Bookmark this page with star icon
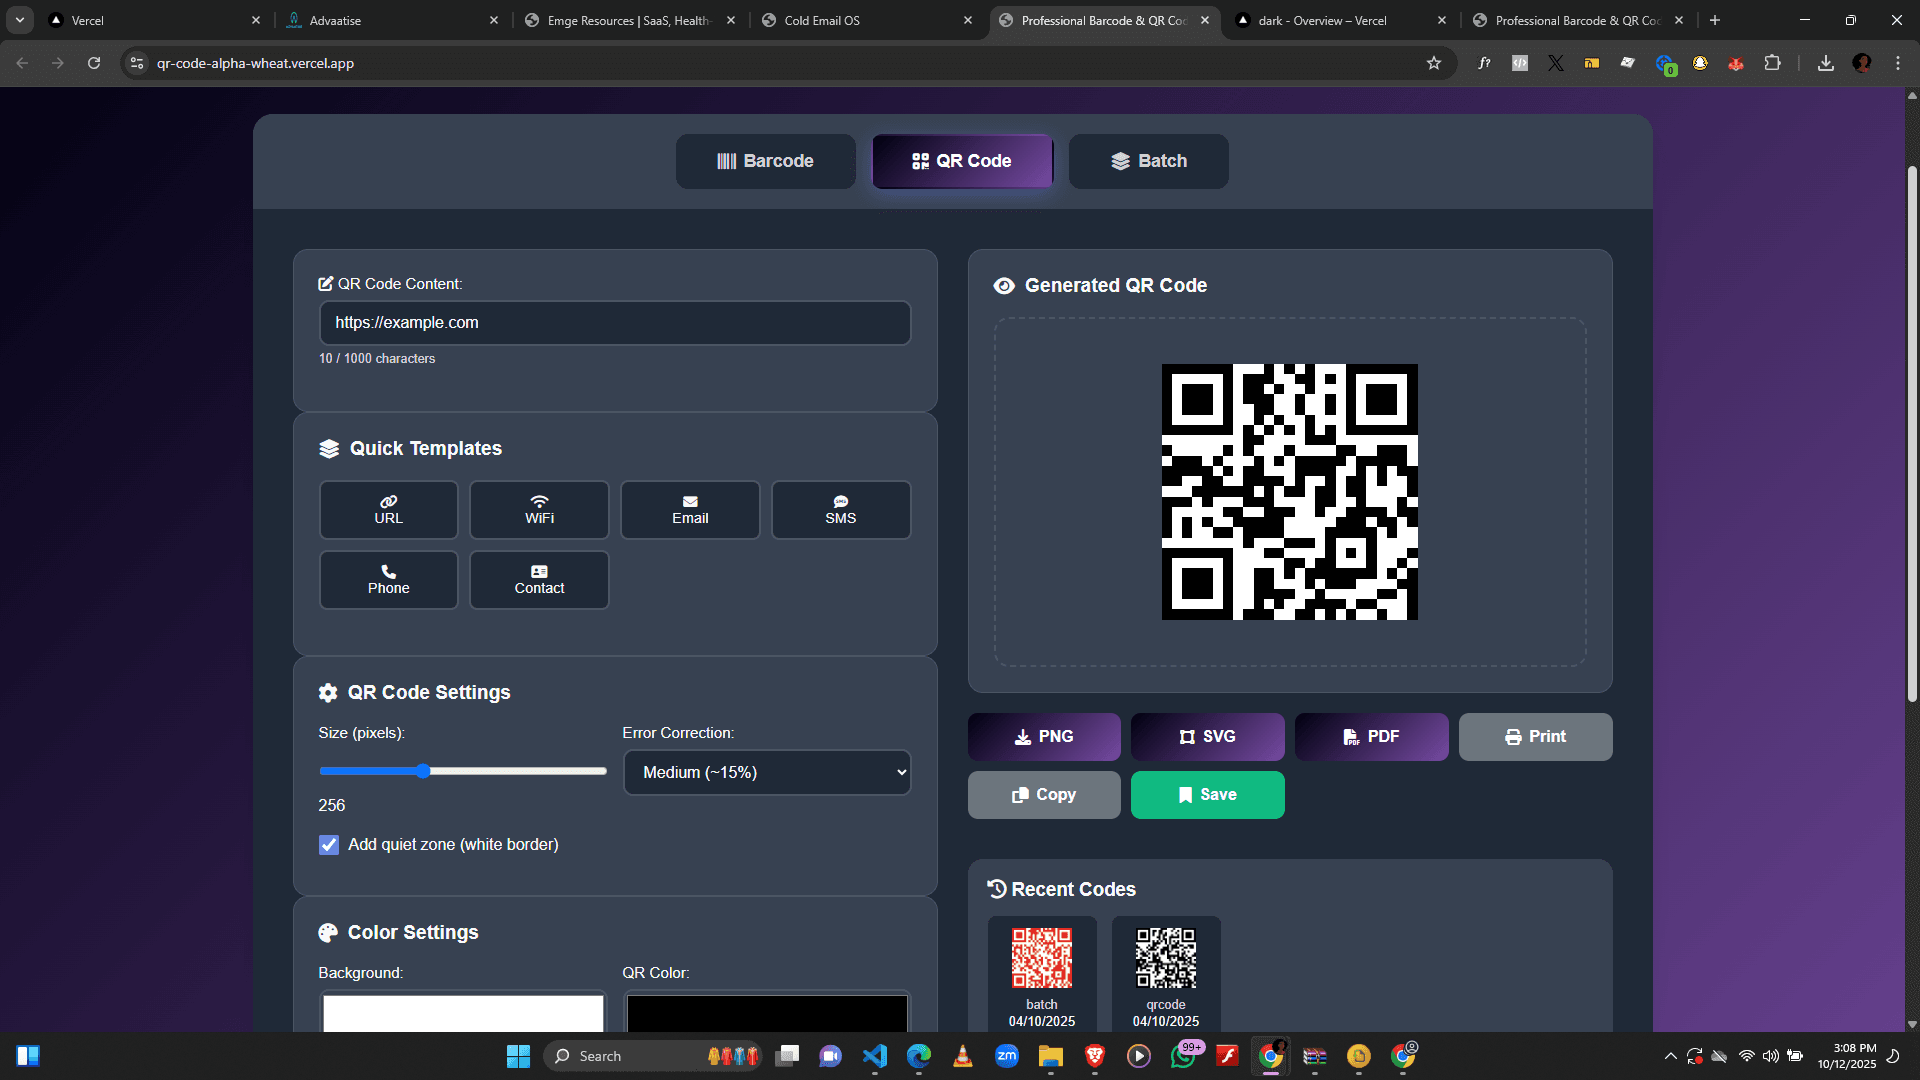 1434,63
